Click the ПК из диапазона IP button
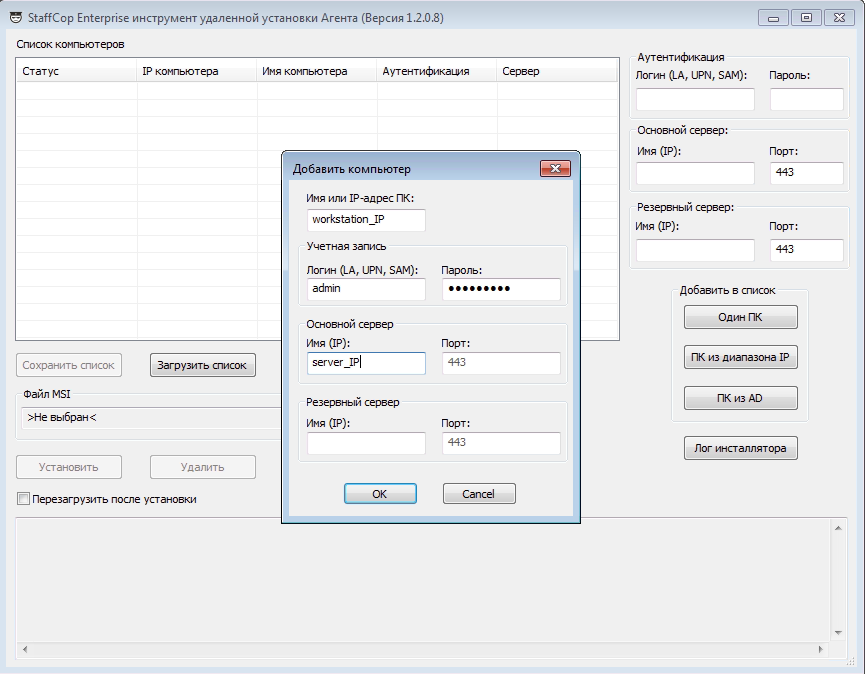This screenshot has width=865, height=674. coord(740,358)
